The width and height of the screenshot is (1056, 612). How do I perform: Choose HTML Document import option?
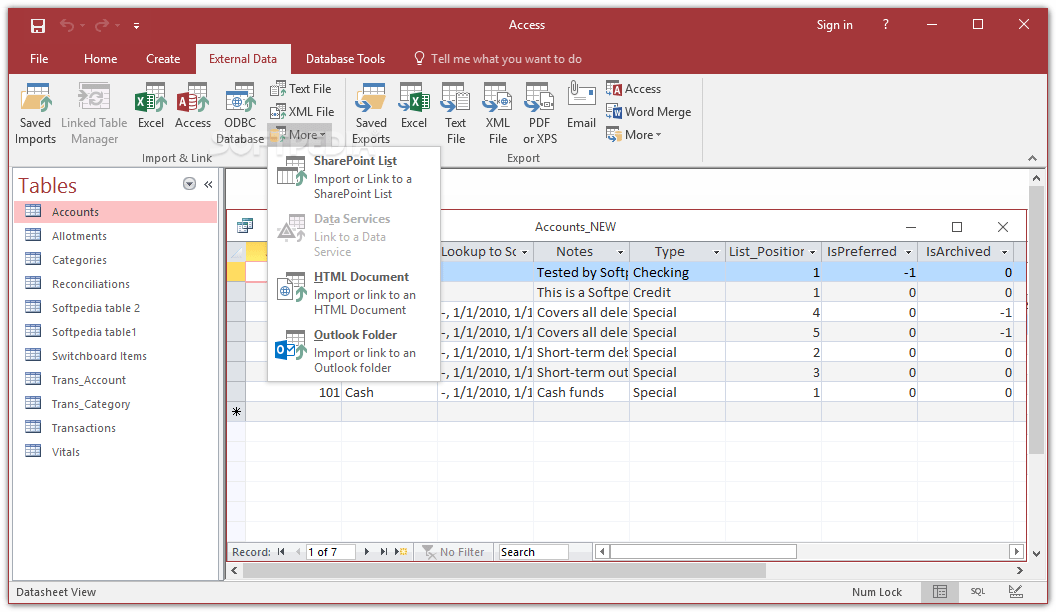tap(354, 293)
